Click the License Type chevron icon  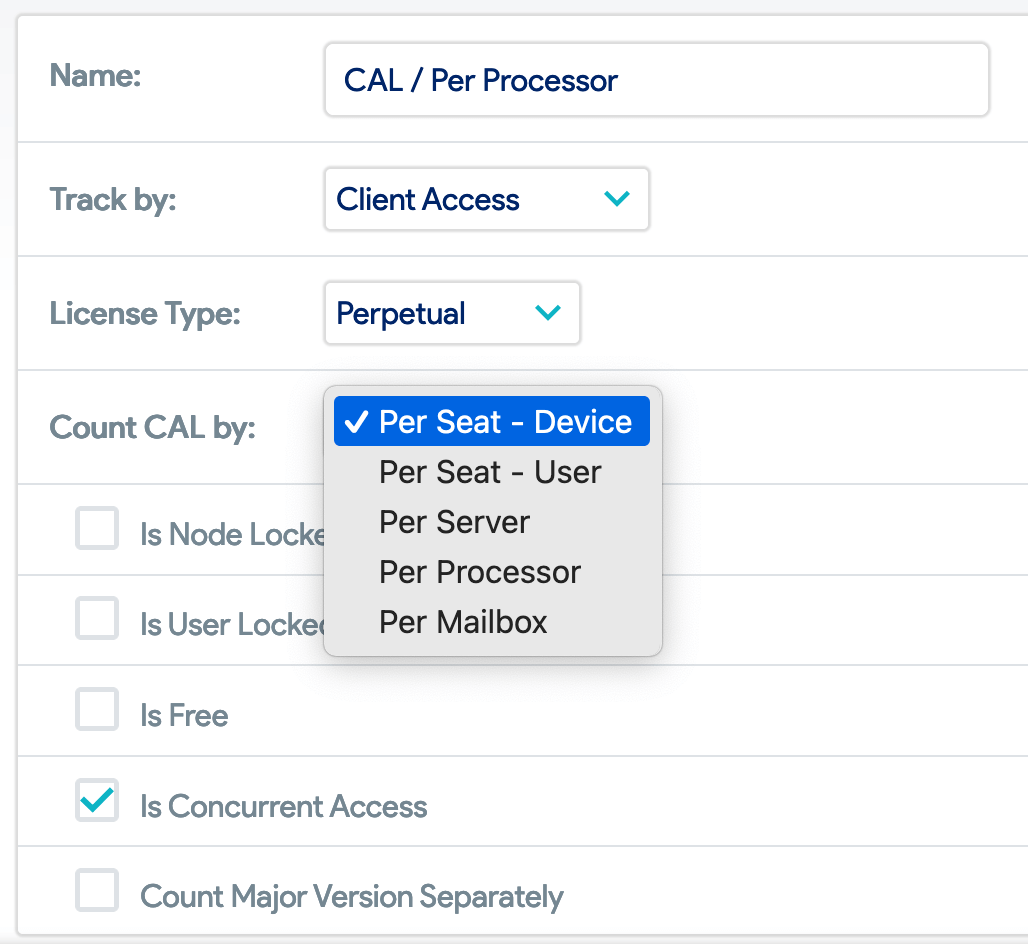pyautogui.click(x=547, y=313)
